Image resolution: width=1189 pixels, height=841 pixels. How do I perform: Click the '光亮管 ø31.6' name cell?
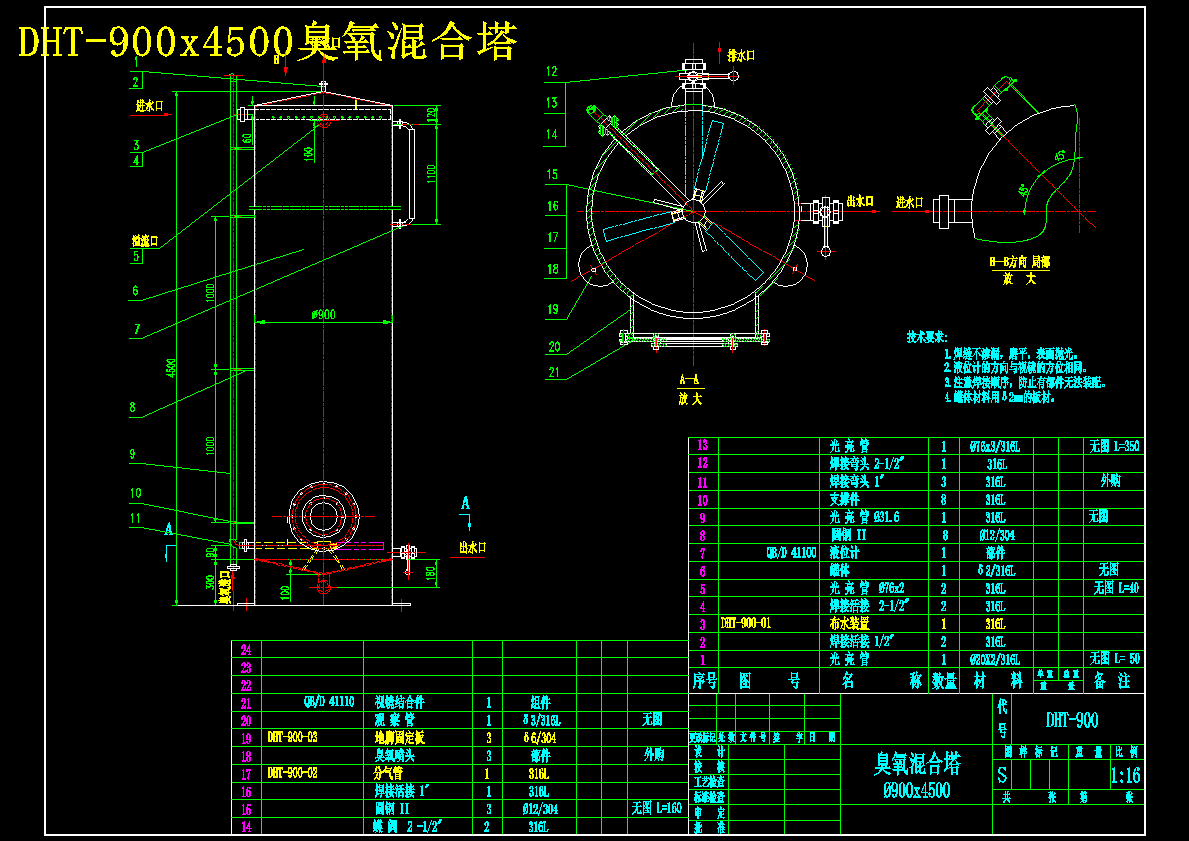pyautogui.click(x=864, y=517)
